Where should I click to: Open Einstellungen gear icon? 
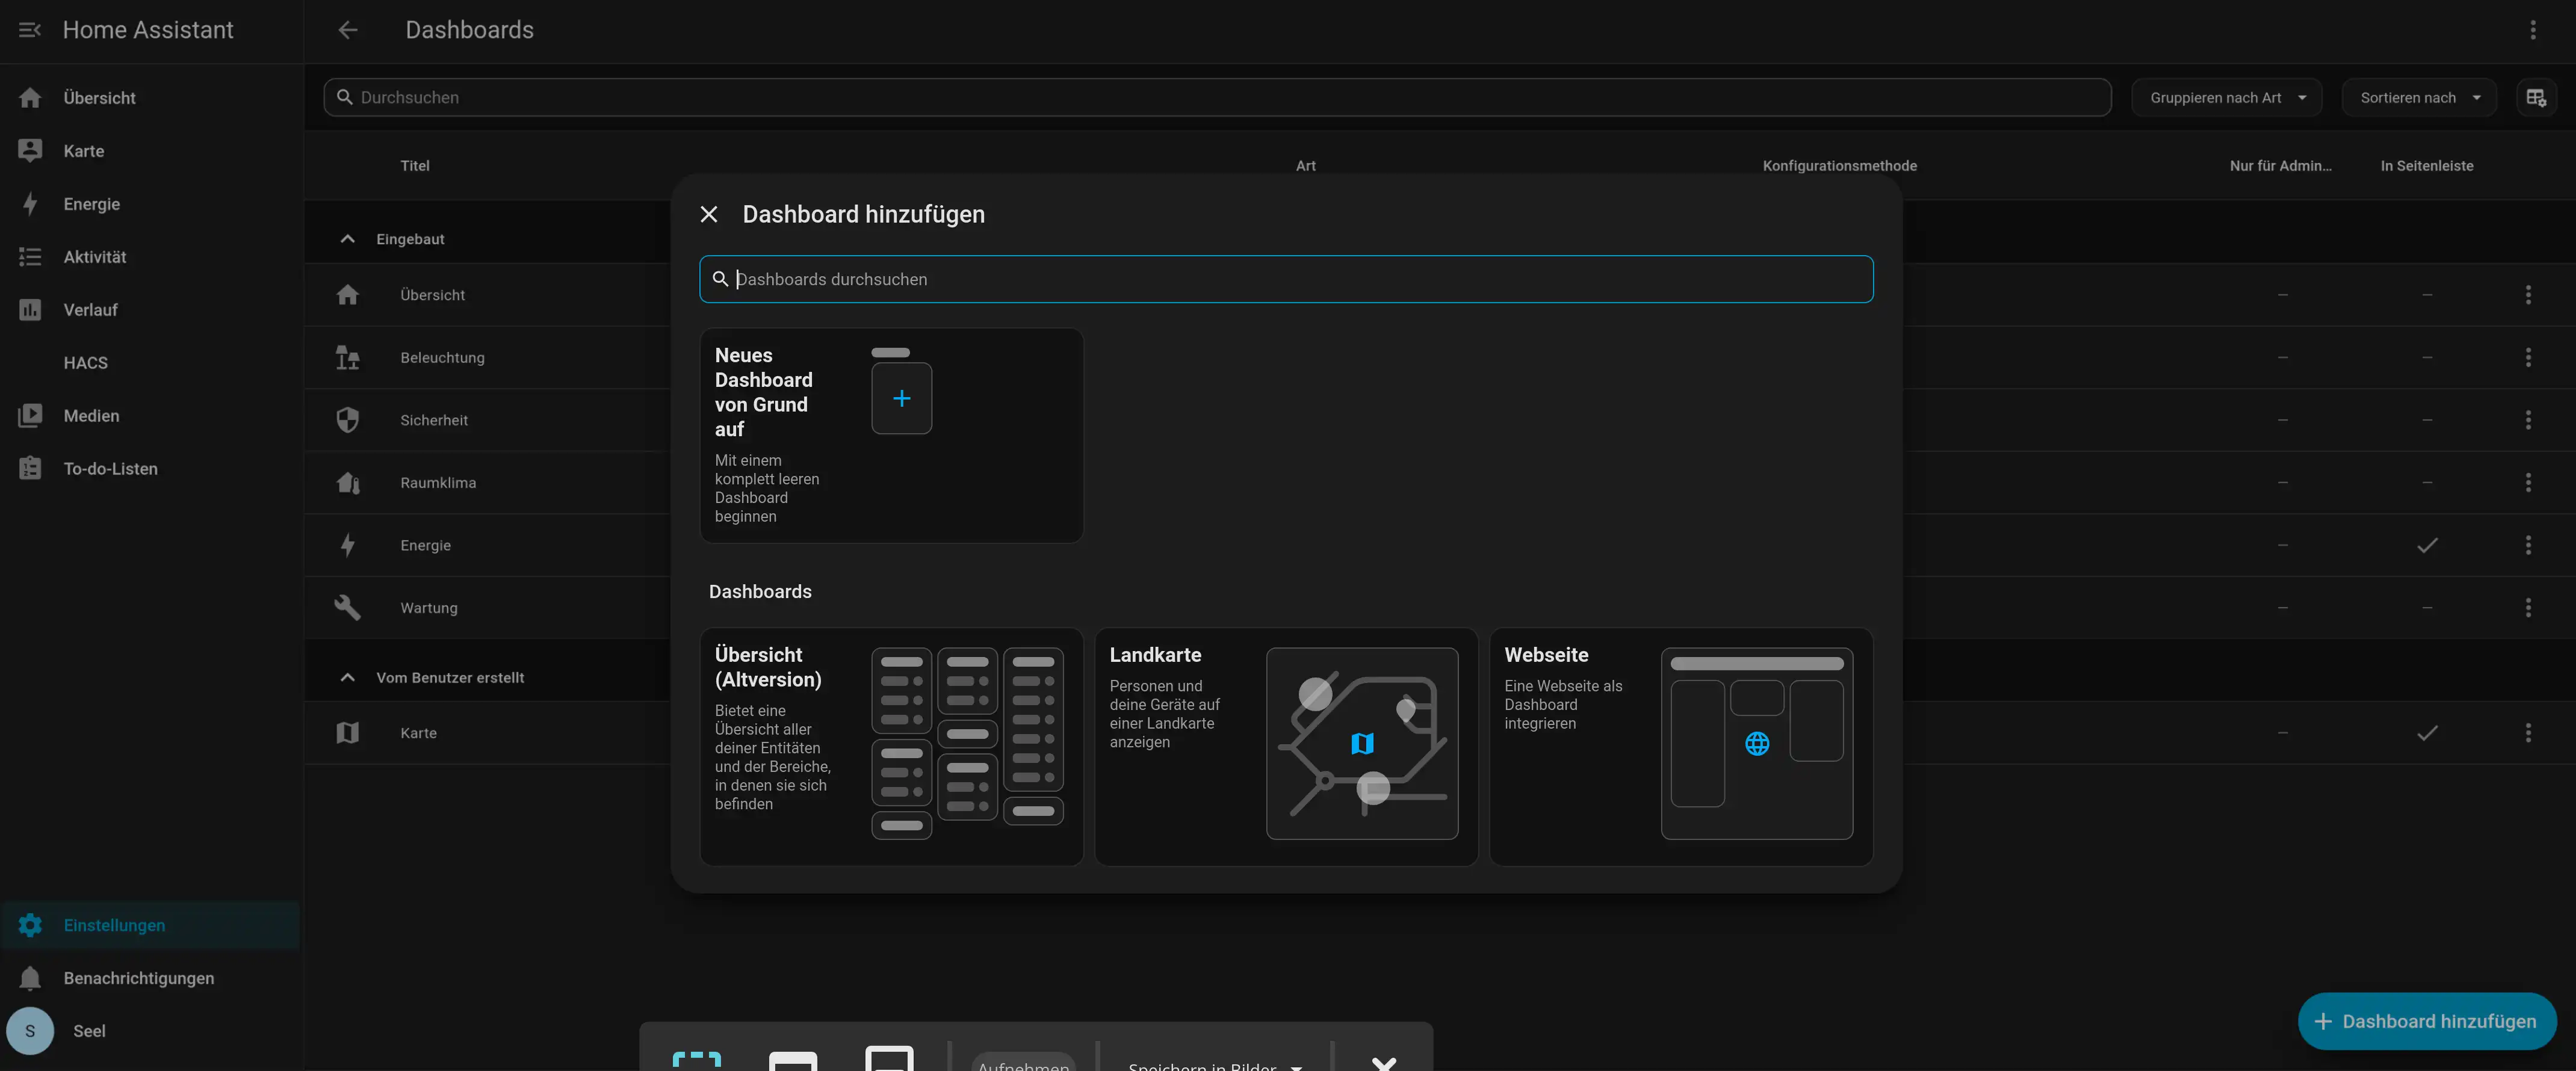click(x=30, y=925)
